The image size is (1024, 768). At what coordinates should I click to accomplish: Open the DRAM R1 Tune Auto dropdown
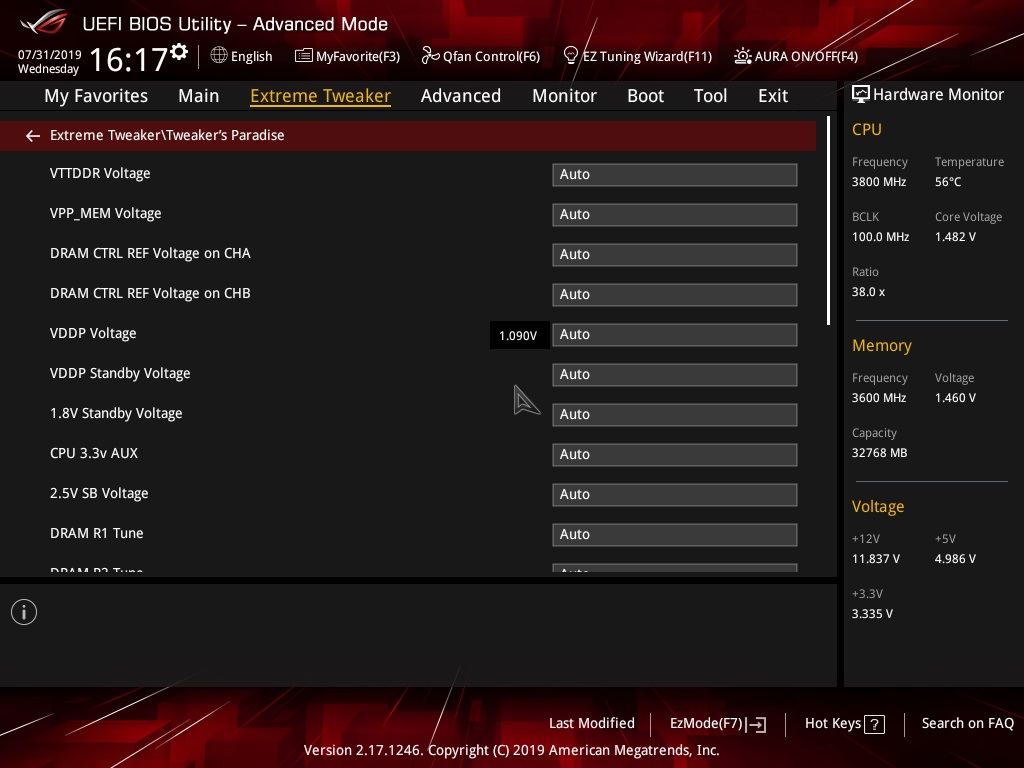(675, 535)
